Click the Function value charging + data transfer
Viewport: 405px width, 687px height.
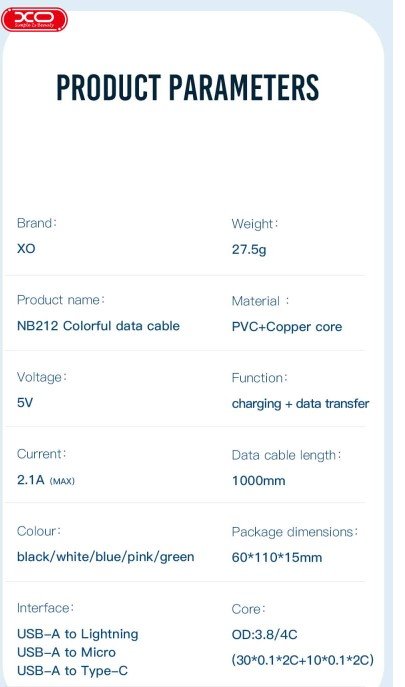pyautogui.click(x=300, y=404)
